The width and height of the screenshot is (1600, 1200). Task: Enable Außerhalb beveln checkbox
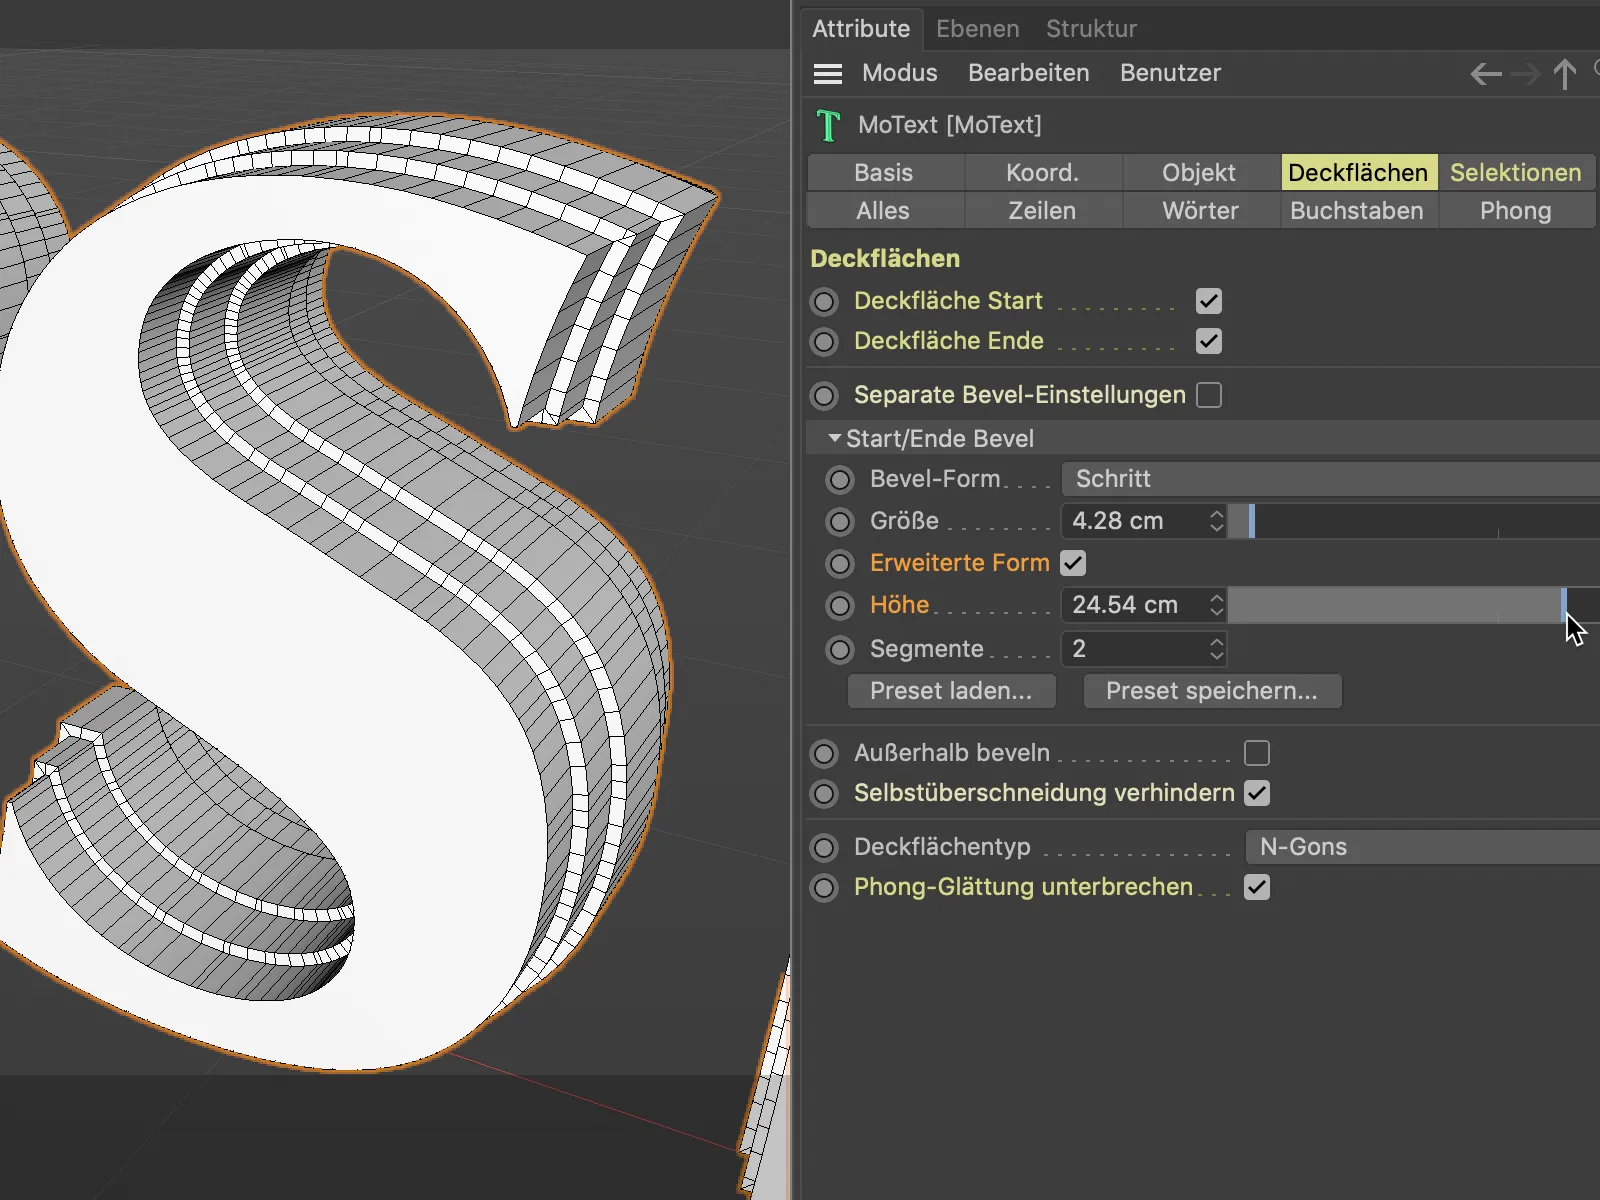[x=1257, y=753]
